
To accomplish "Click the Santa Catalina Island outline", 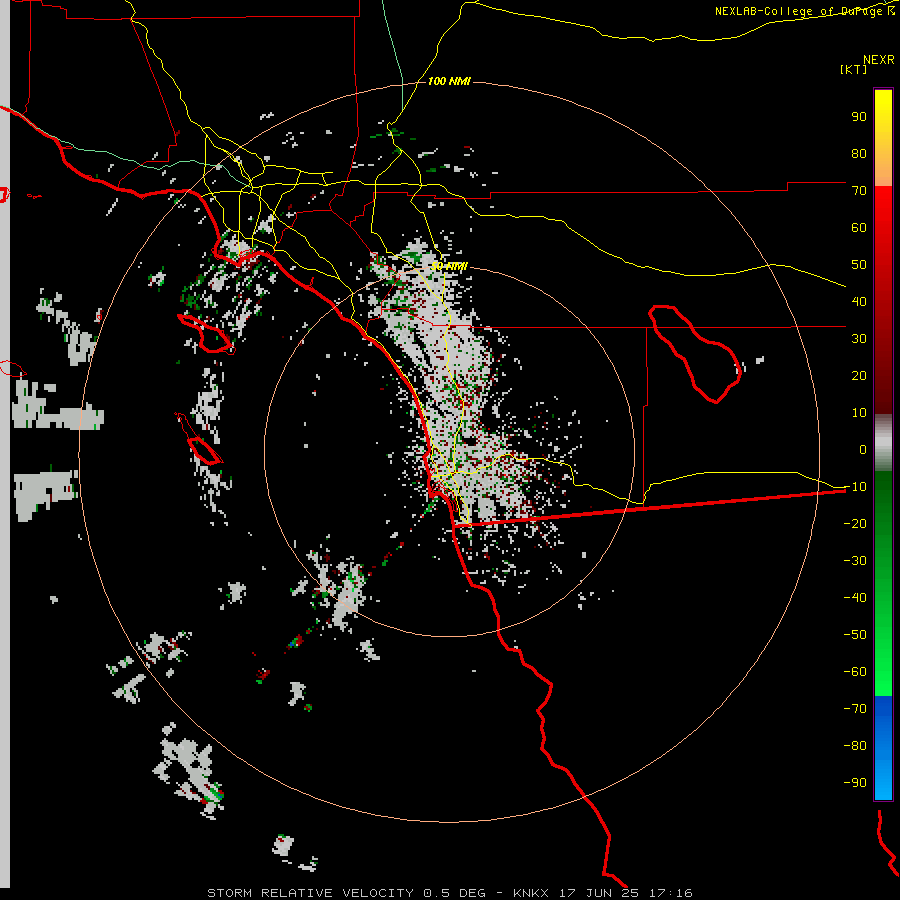I will 207,333.
